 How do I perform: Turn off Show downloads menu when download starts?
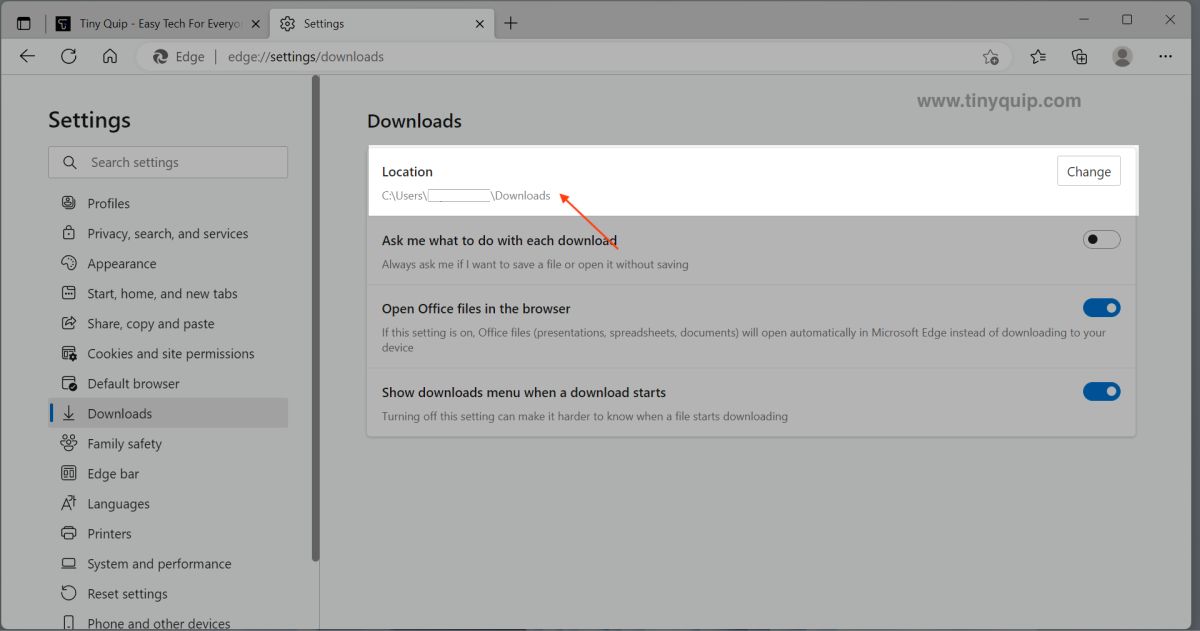[1101, 391]
